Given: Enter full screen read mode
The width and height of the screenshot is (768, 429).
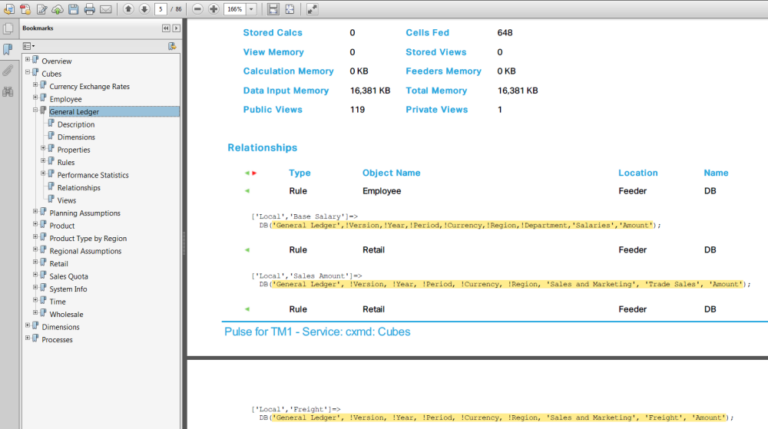Looking at the screenshot, I should (x=312, y=9).
